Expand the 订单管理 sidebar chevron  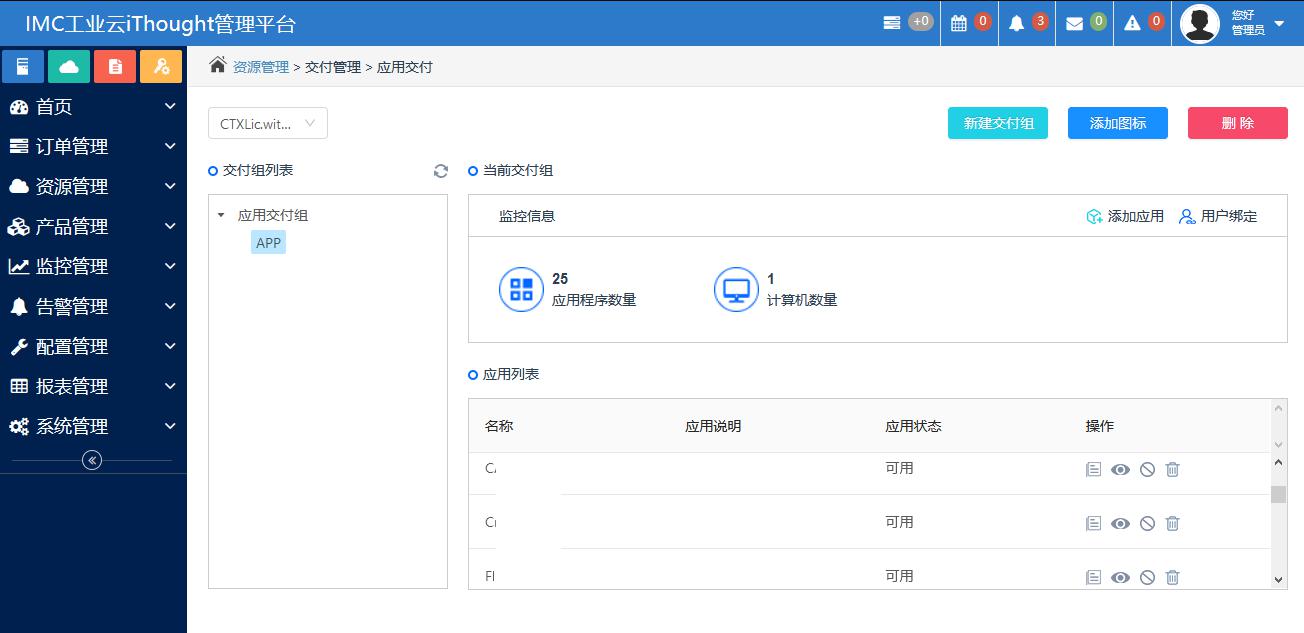coord(170,146)
